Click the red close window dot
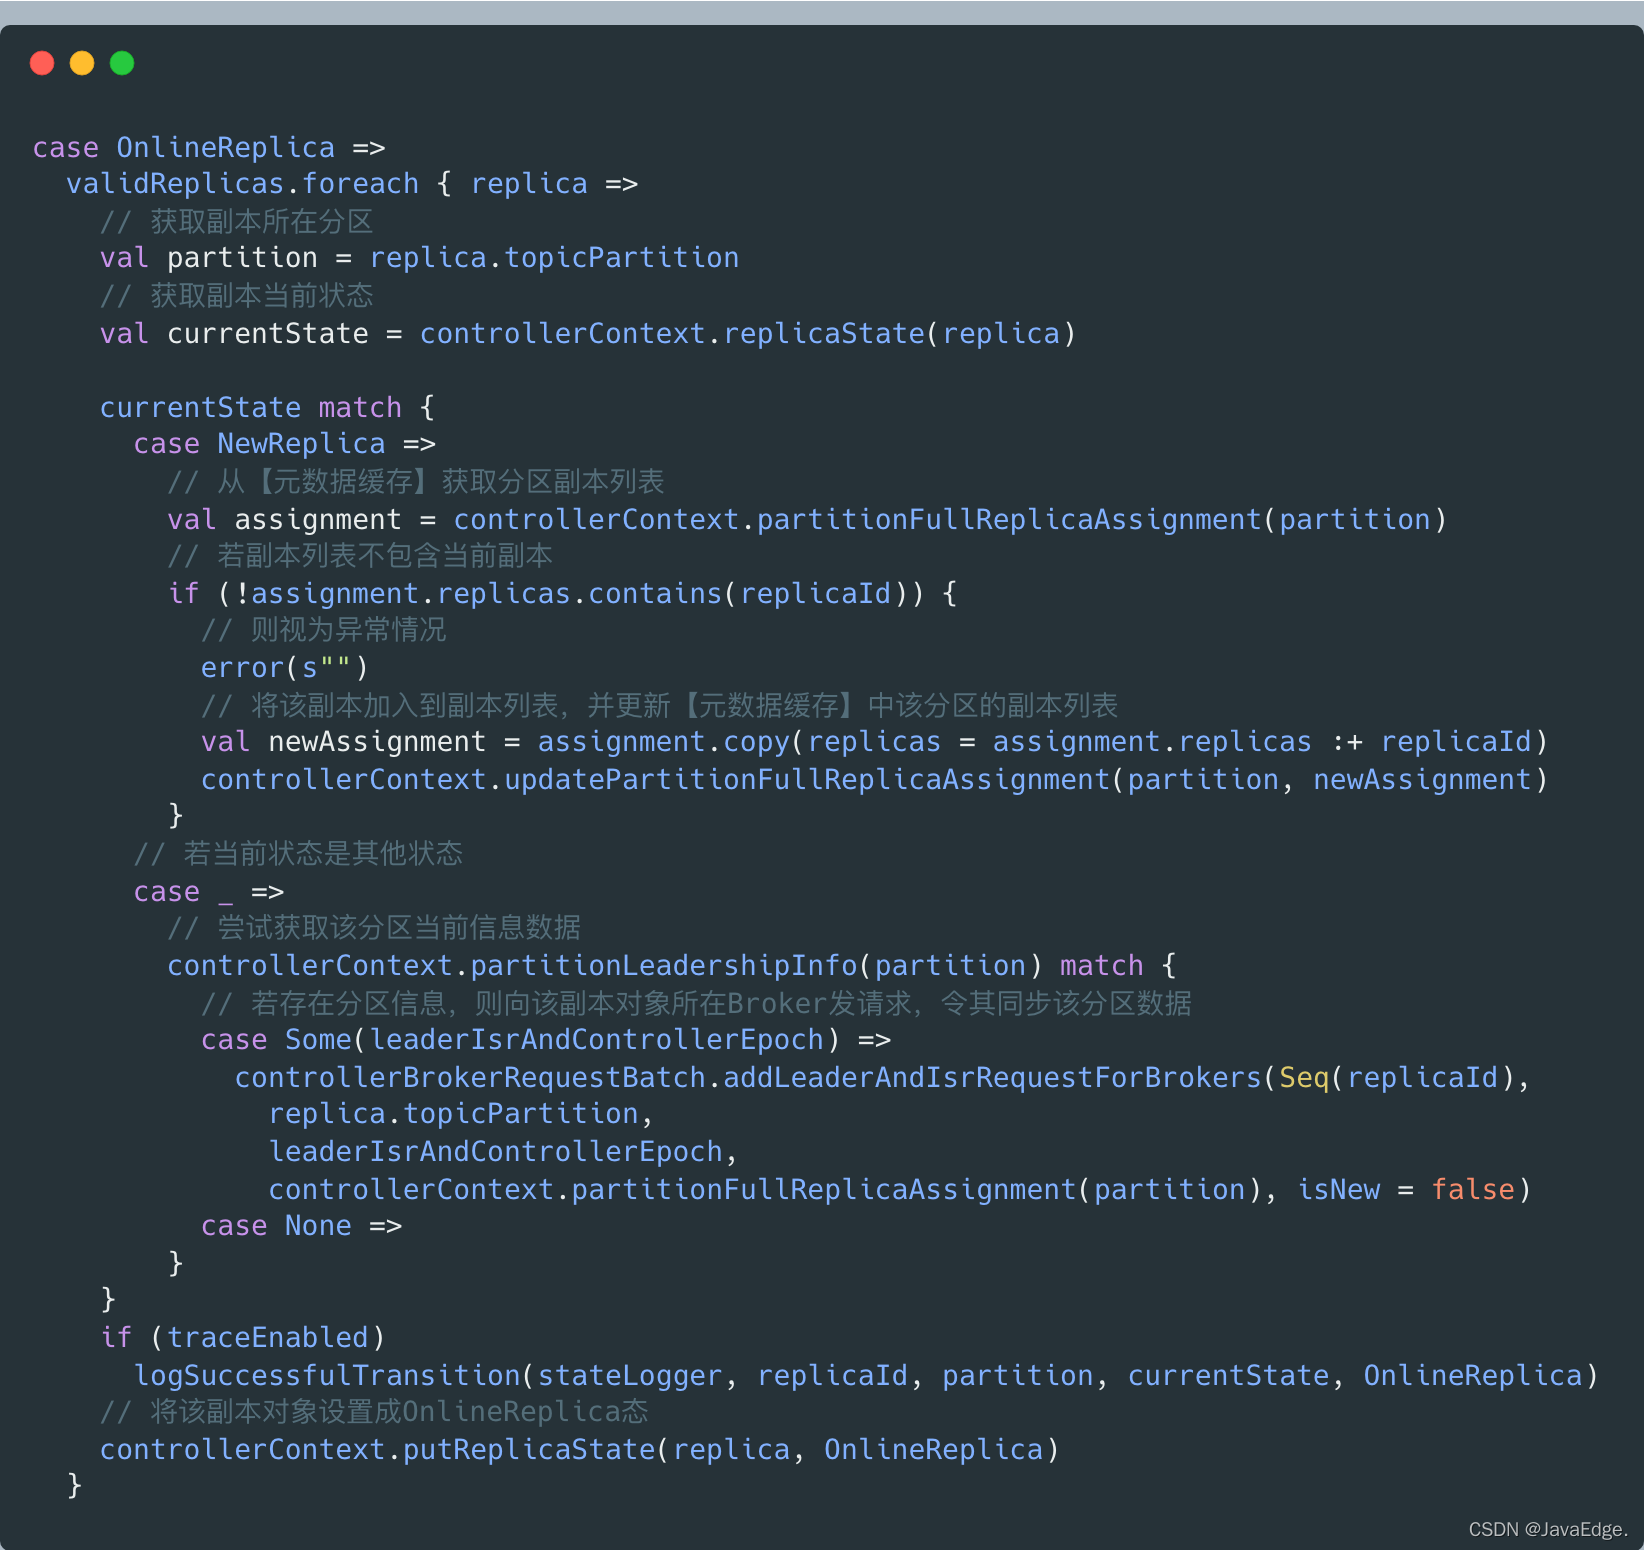 pos(42,63)
